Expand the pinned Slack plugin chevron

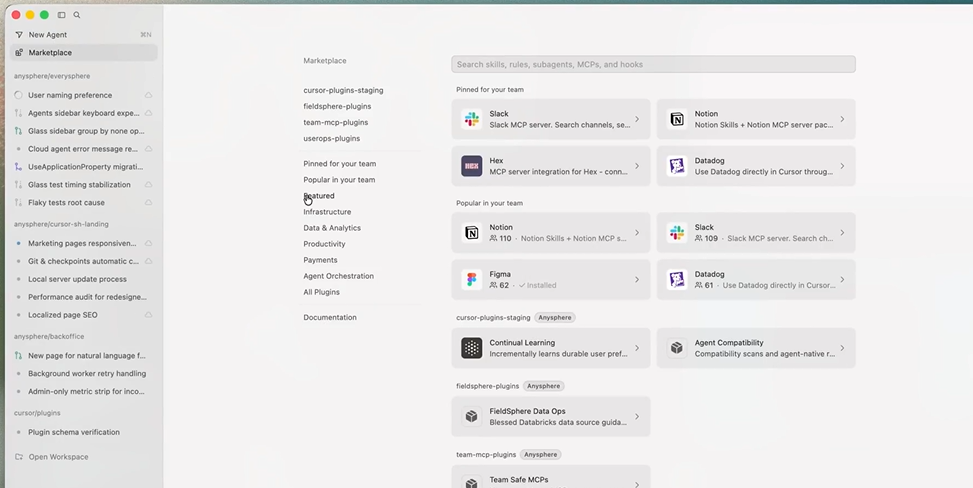tap(637, 119)
